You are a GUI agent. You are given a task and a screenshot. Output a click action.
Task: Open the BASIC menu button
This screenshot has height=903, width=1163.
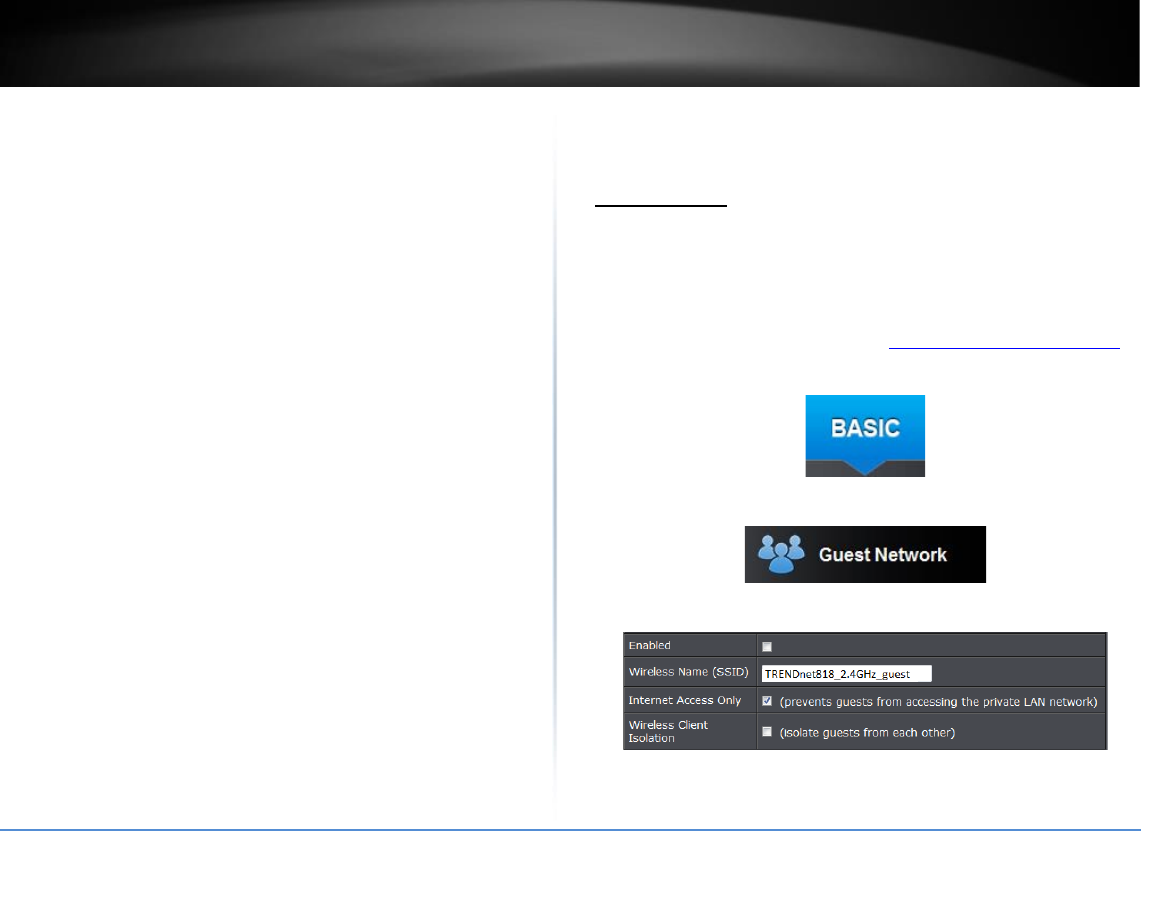[x=865, y=436]
